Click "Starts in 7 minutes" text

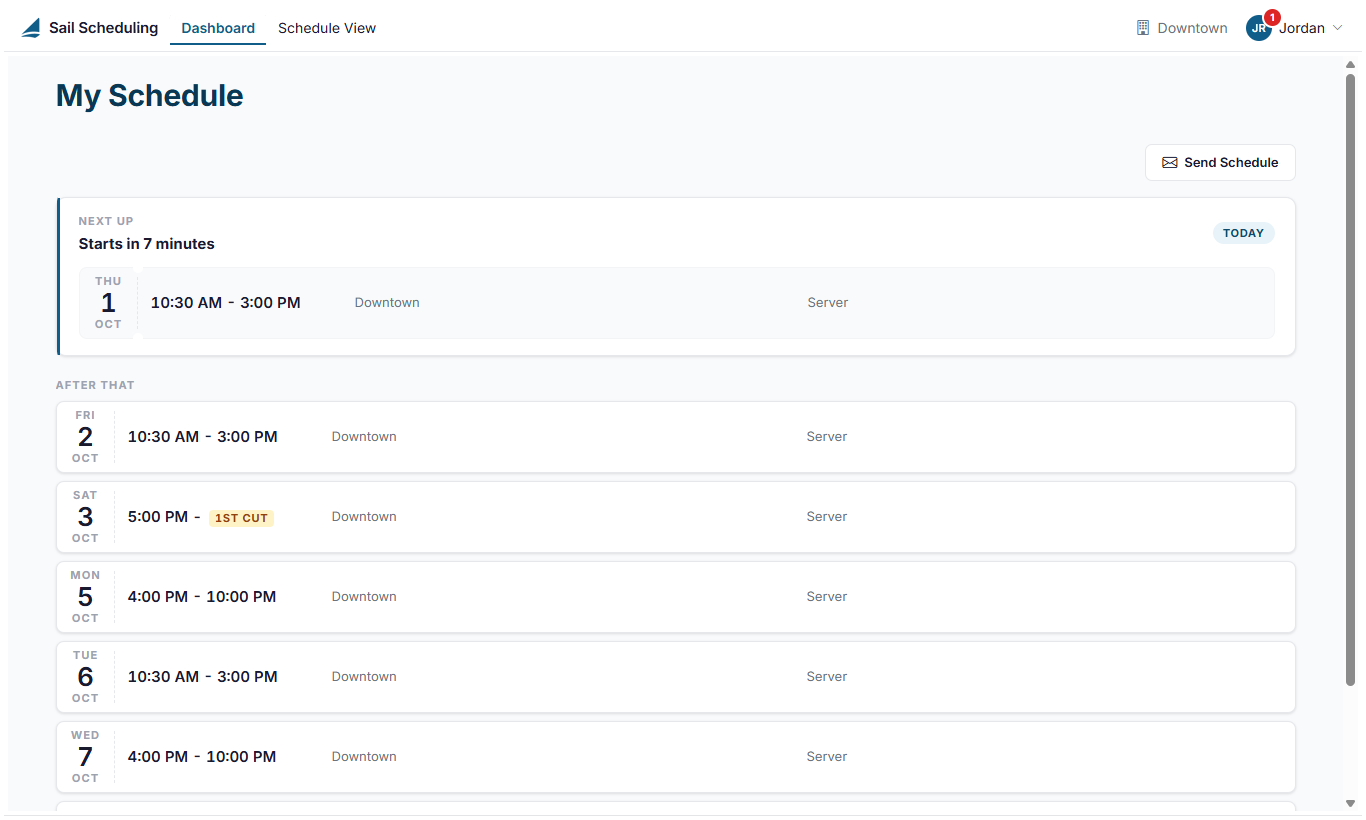pyautogui.click(x=147, y=244)
